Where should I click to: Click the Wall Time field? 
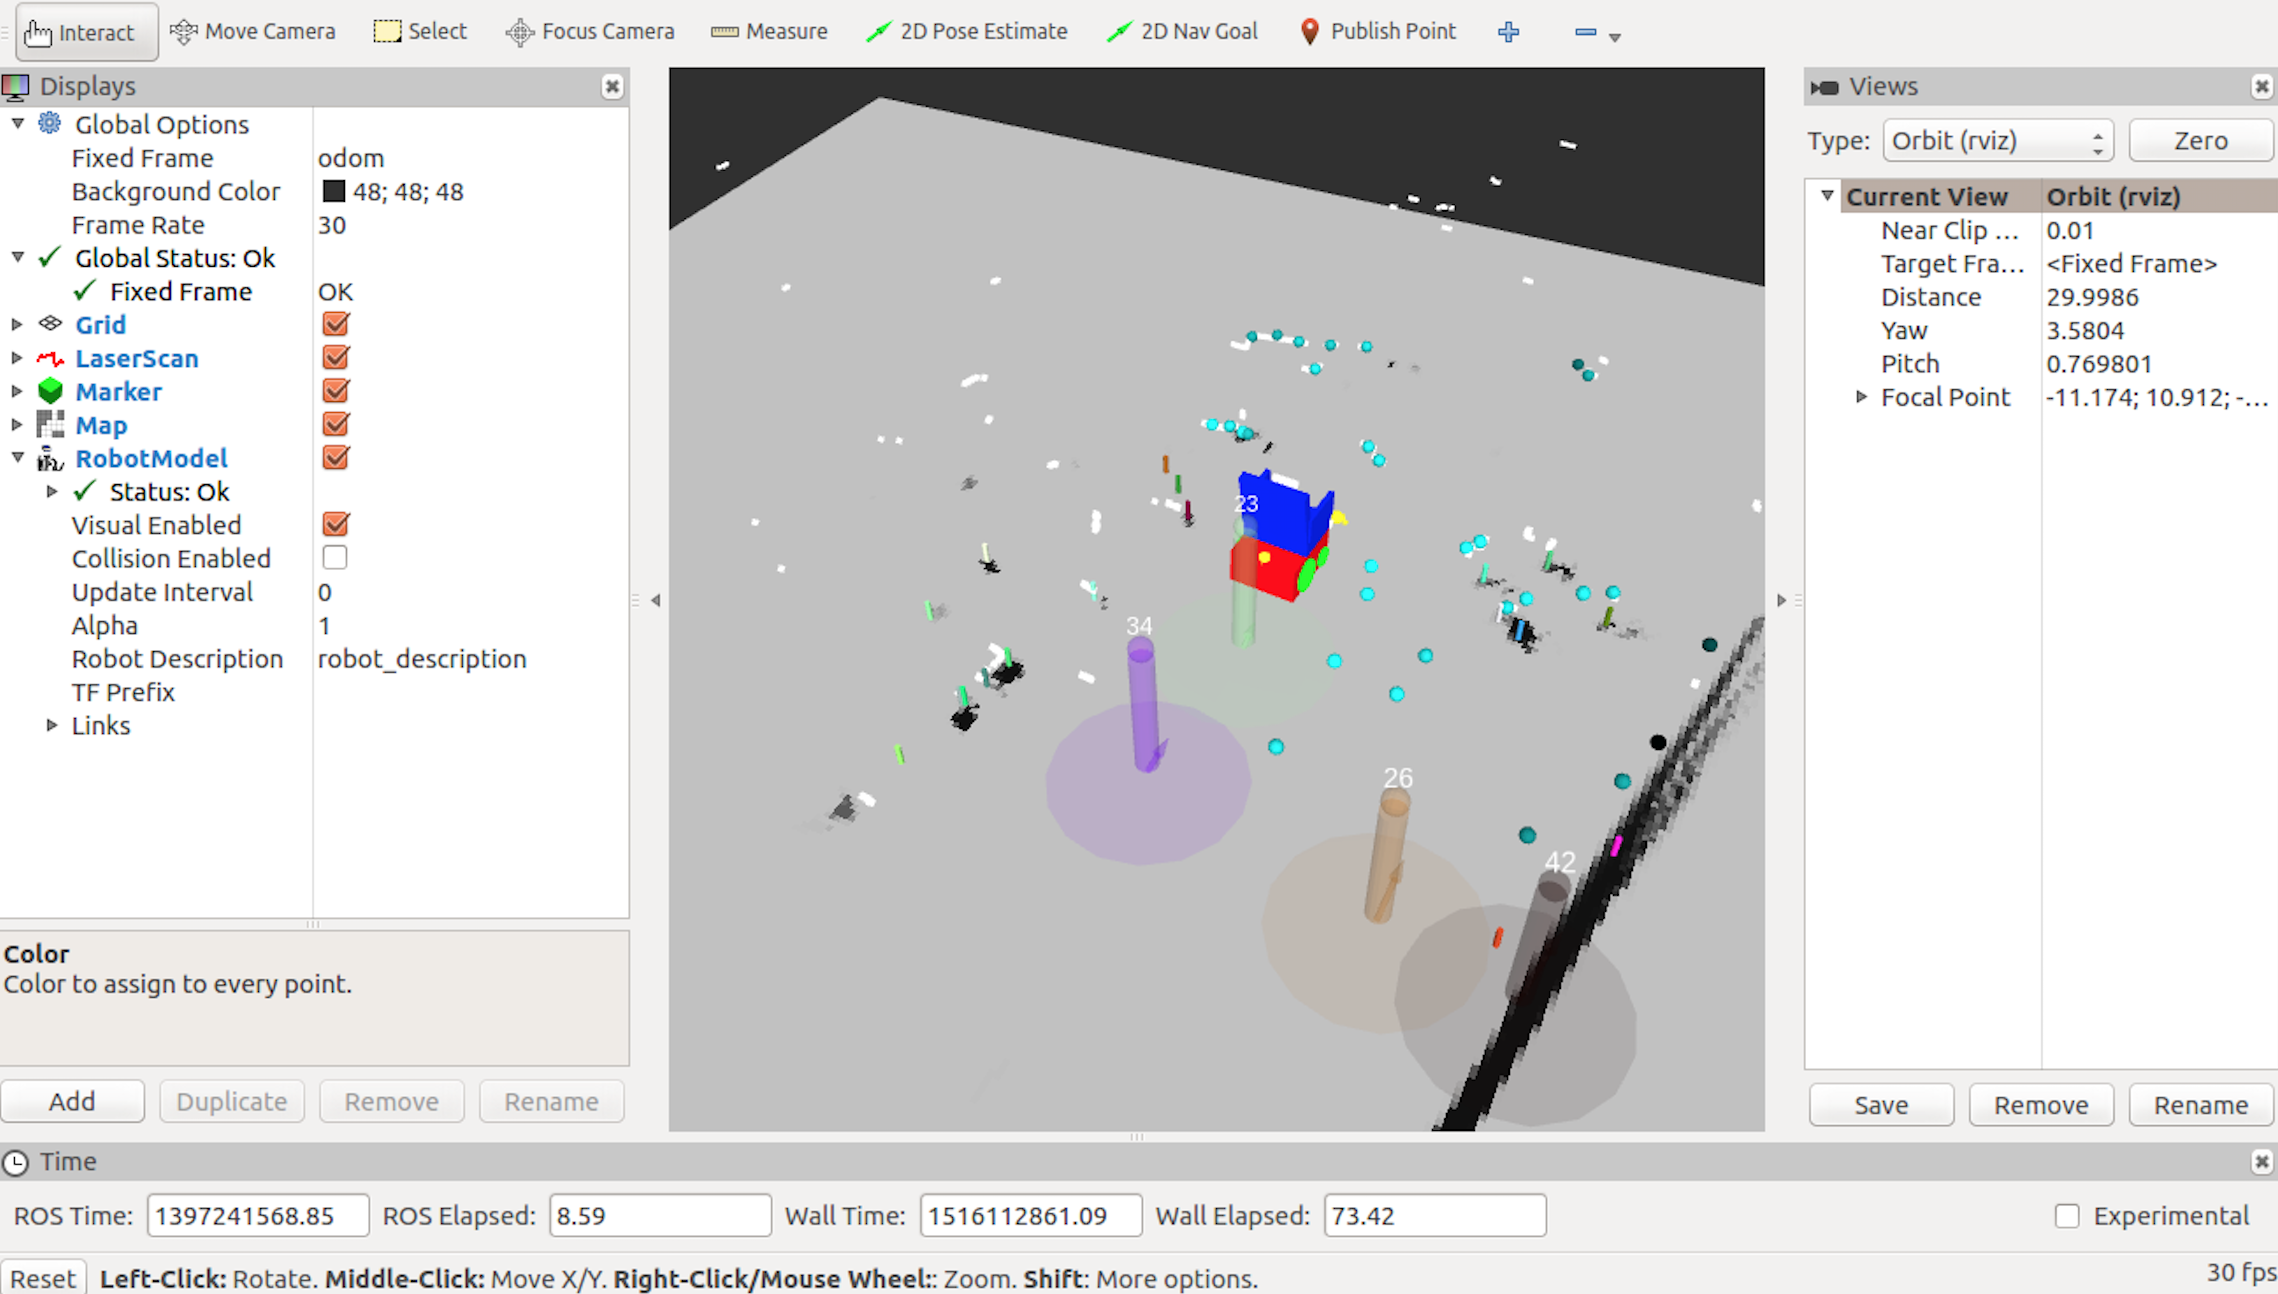[x=1031, y=1216]
